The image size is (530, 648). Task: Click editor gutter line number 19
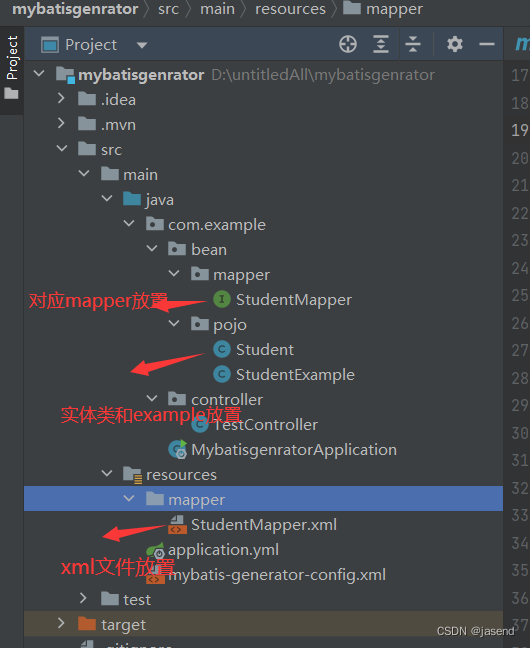tap(520, 130)
